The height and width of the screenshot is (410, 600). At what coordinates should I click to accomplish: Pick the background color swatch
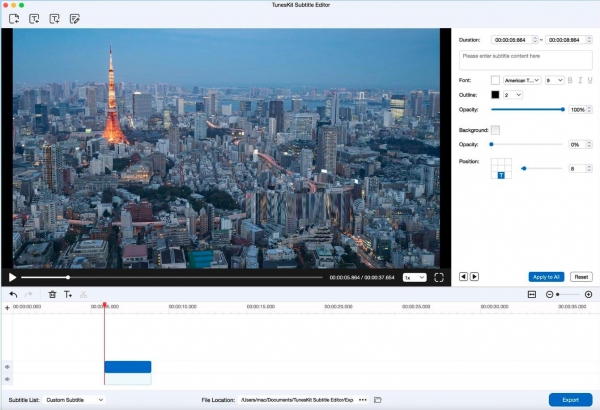coord(495,130)
